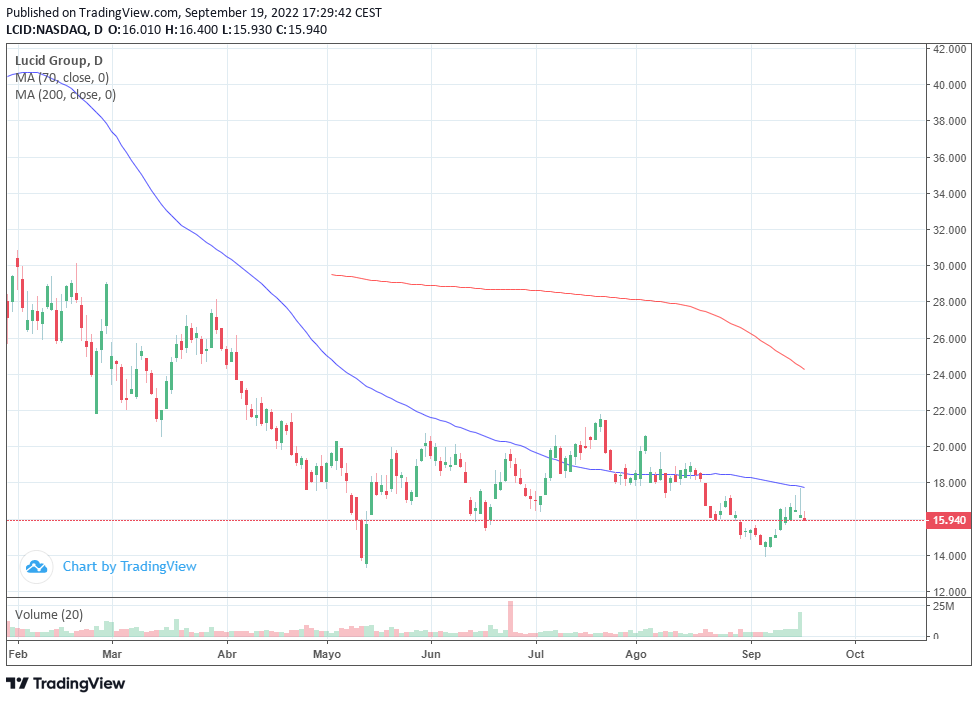
Task: Click the 12.000 price axis label
Action: point(949,592)
